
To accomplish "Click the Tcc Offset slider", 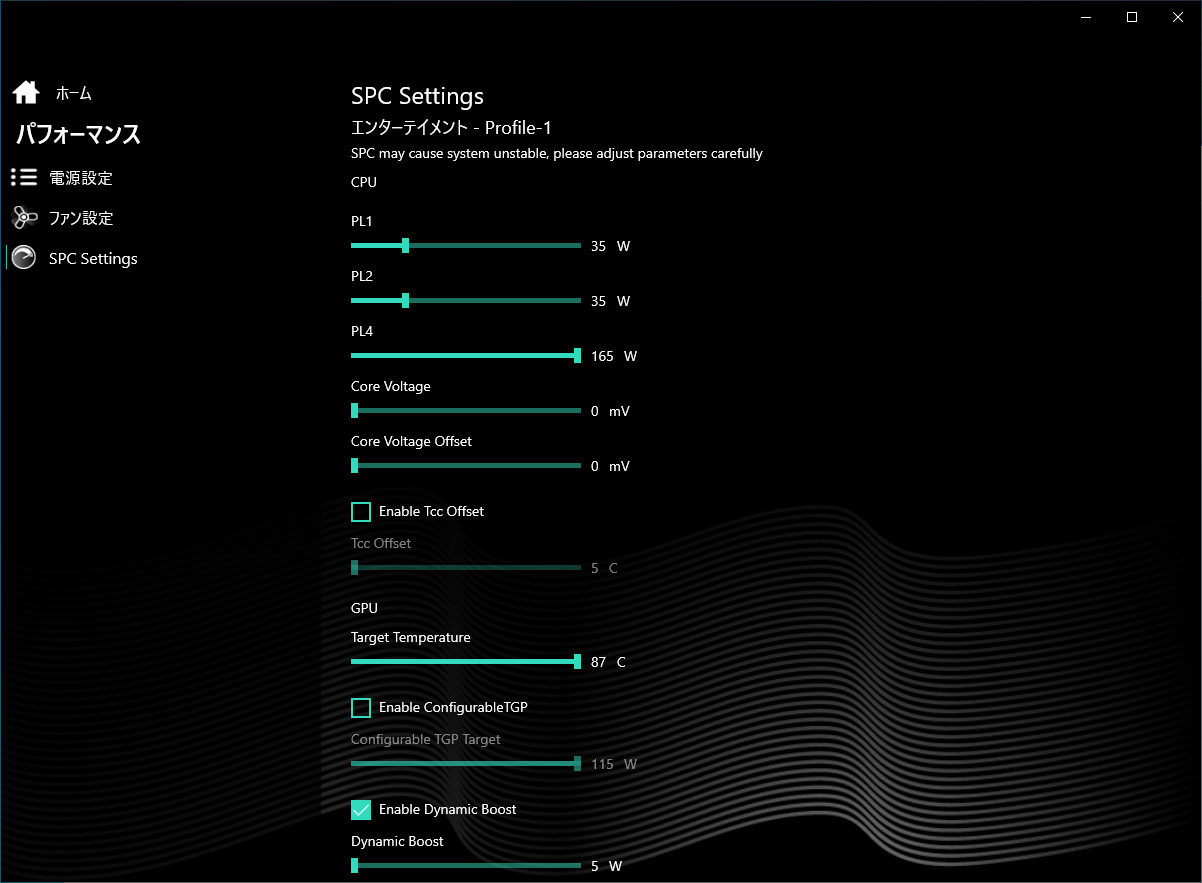I will click(x=466, y=567).
